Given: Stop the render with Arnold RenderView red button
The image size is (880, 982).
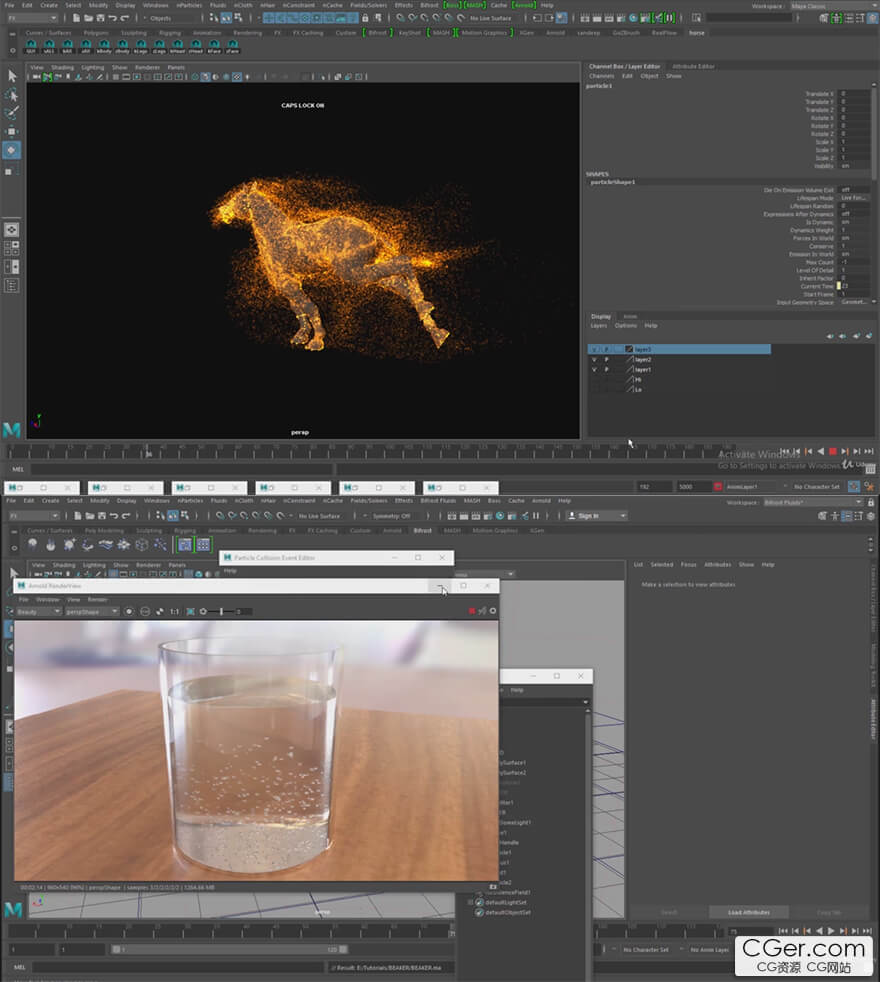Looking at the screenshot, I should pyautogui.click(x=472, y=611).
